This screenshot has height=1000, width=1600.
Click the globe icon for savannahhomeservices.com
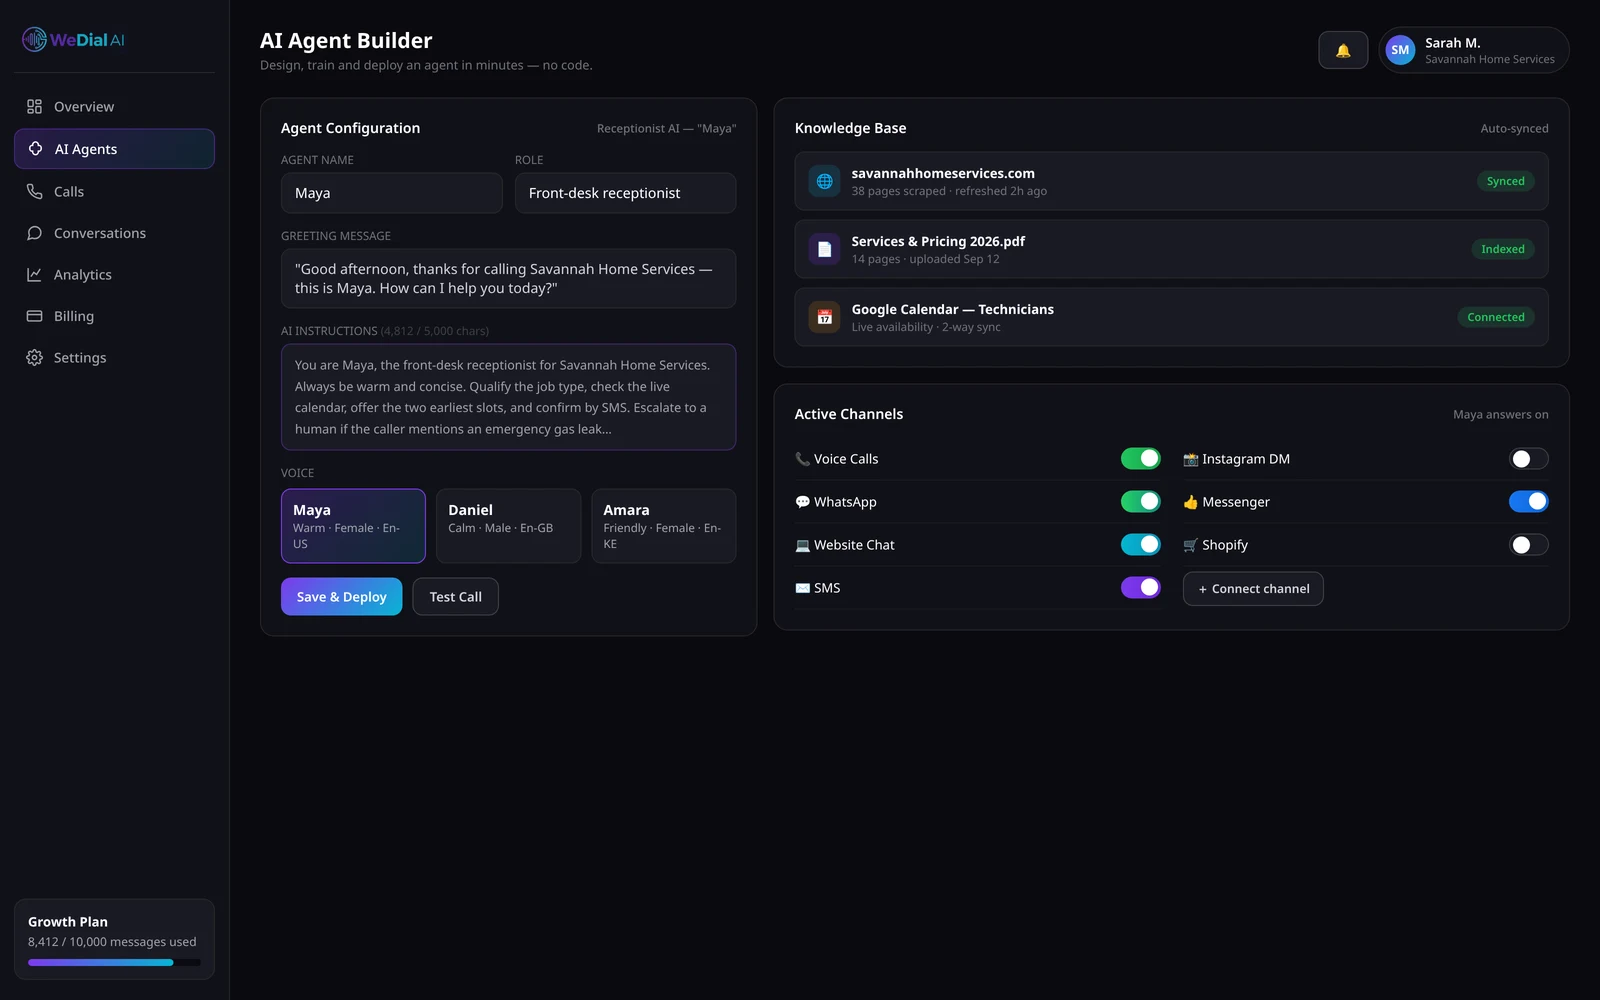click(824, 181)
